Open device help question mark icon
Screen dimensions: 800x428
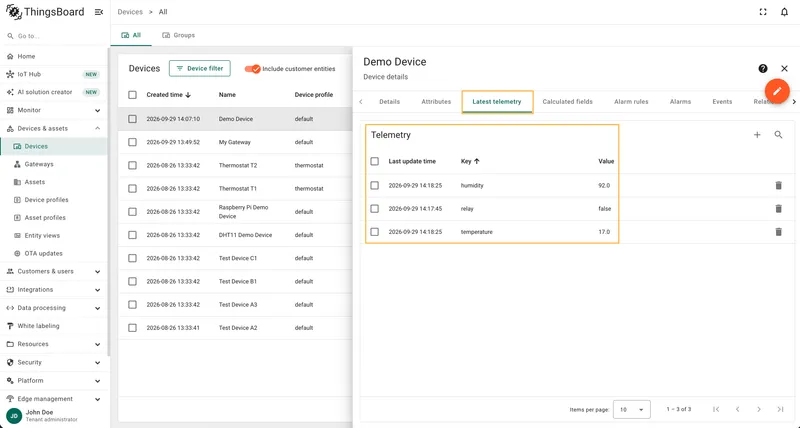[x=763, y=68]
